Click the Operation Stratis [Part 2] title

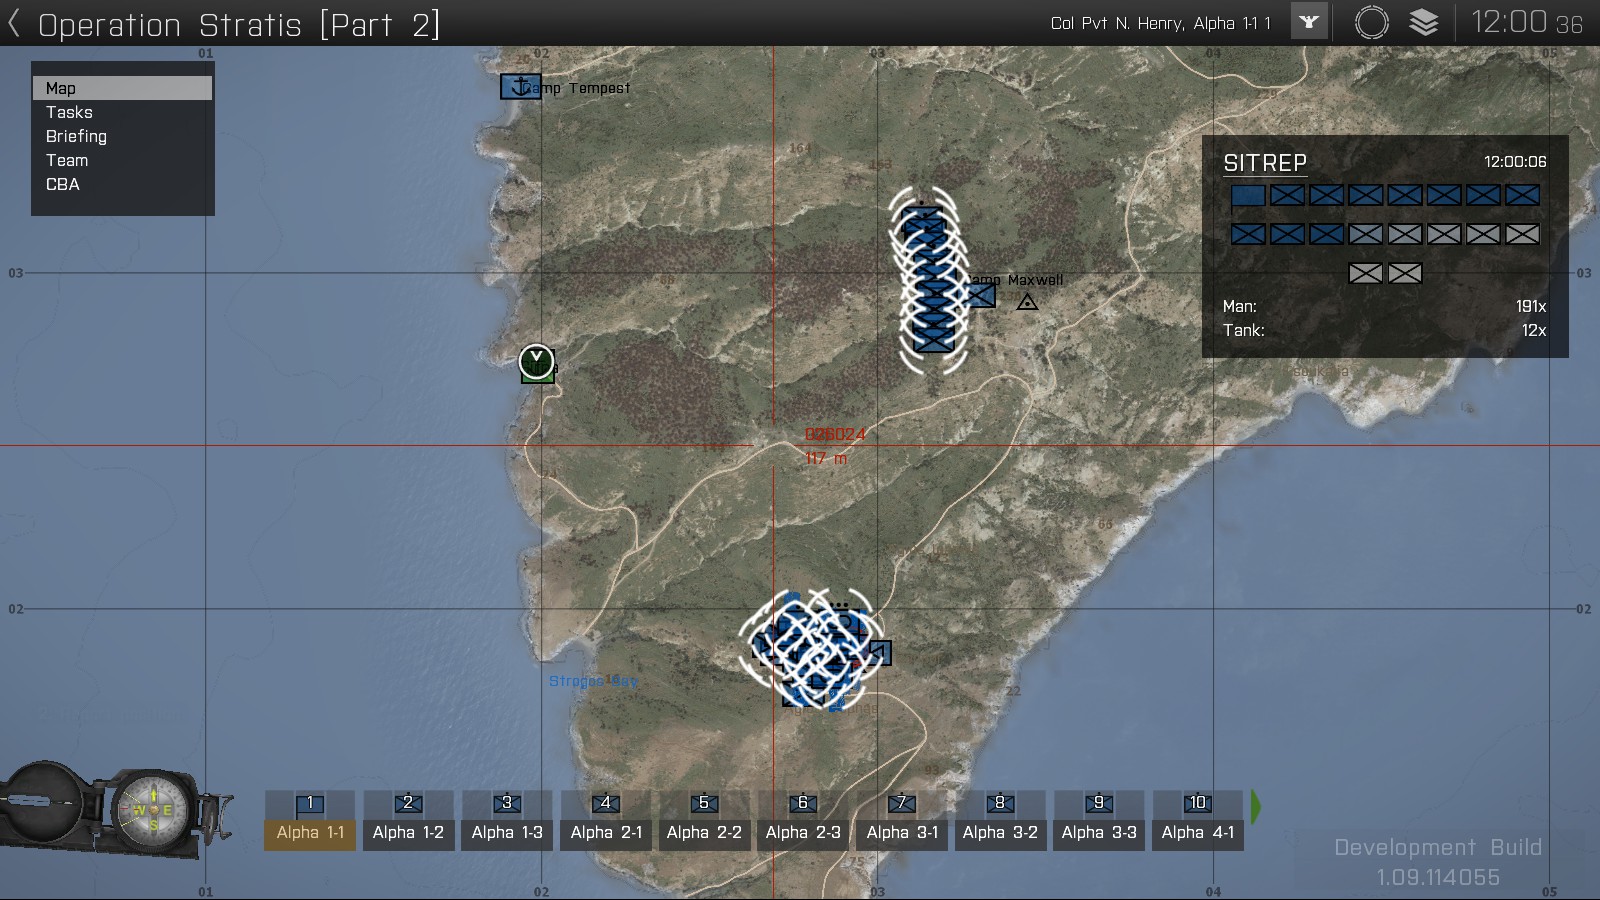pos(239,25)
